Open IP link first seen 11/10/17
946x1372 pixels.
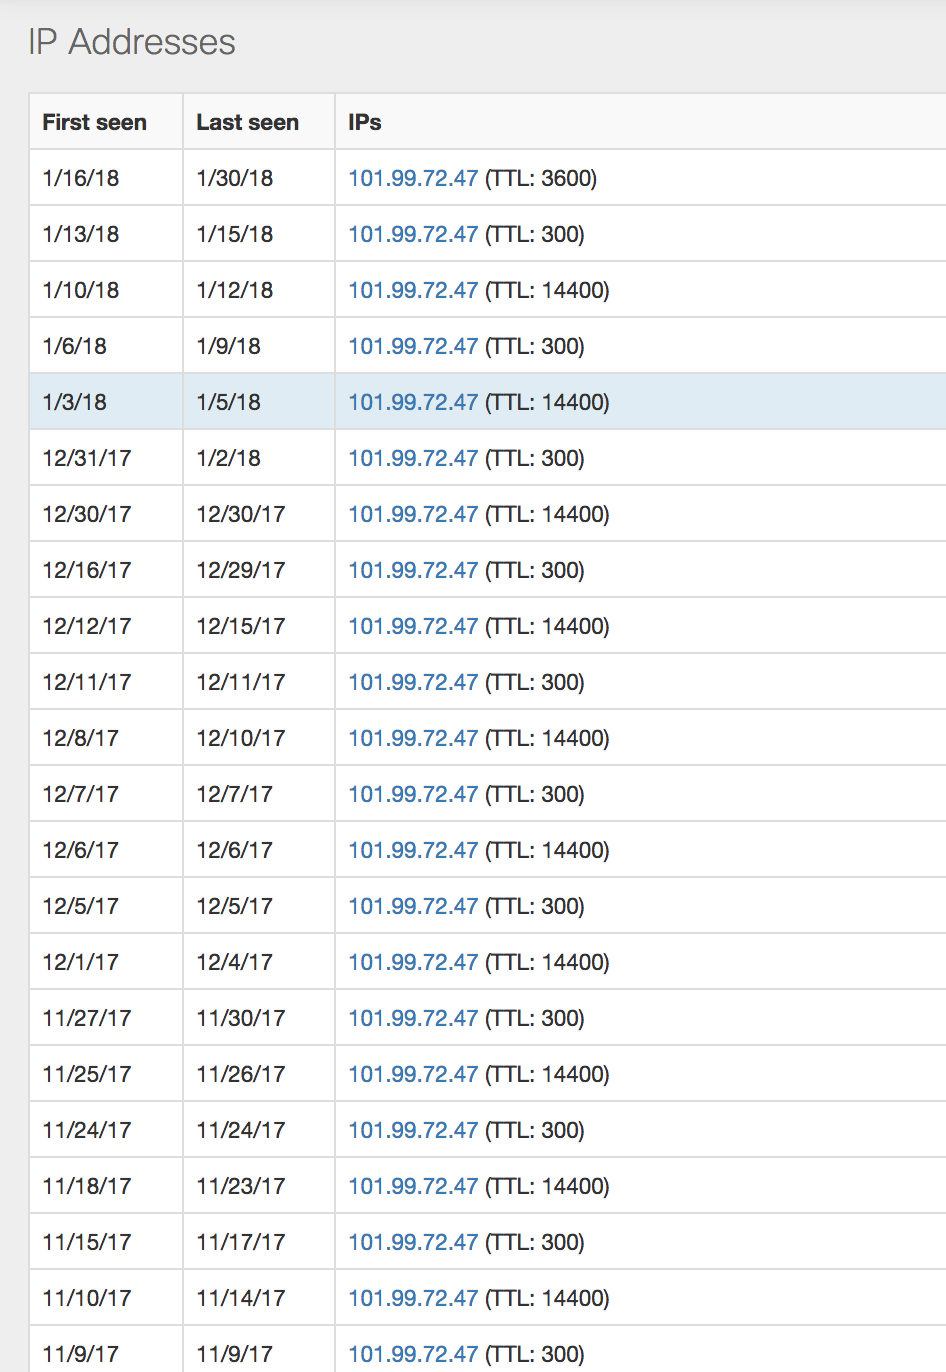[413, 1298]
